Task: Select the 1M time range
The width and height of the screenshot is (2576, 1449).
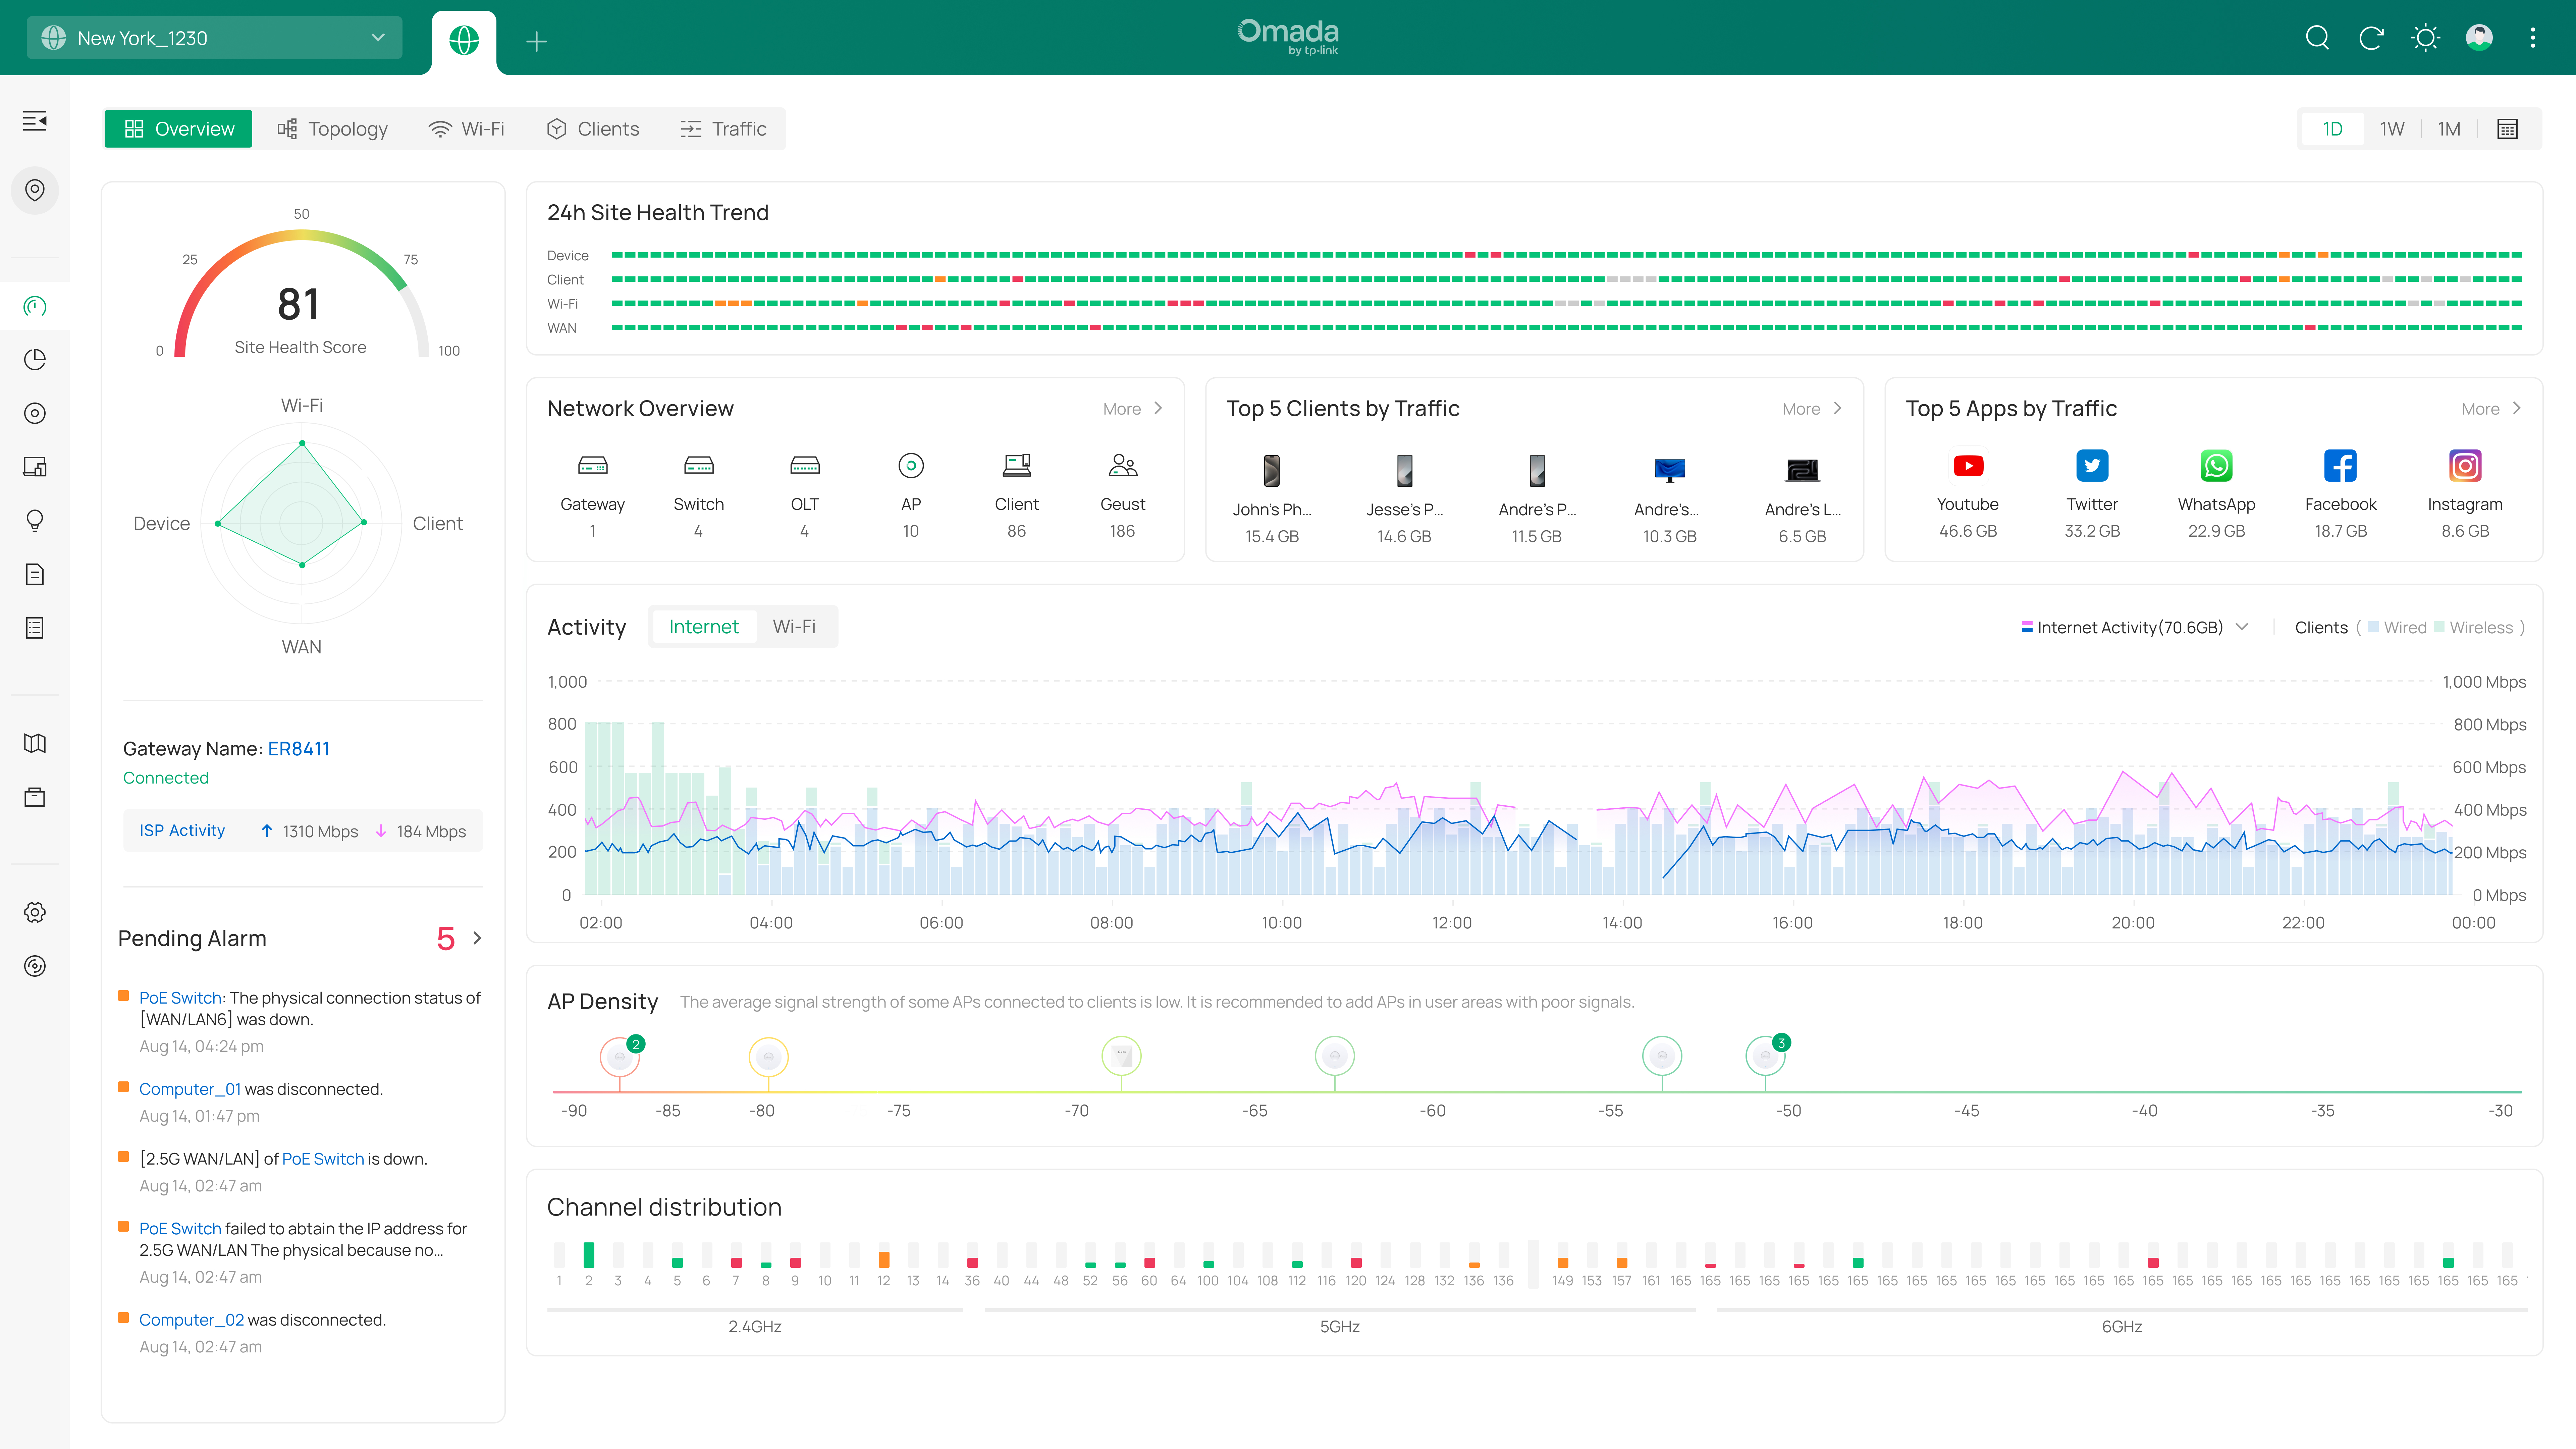Action: click(2449, 129)
